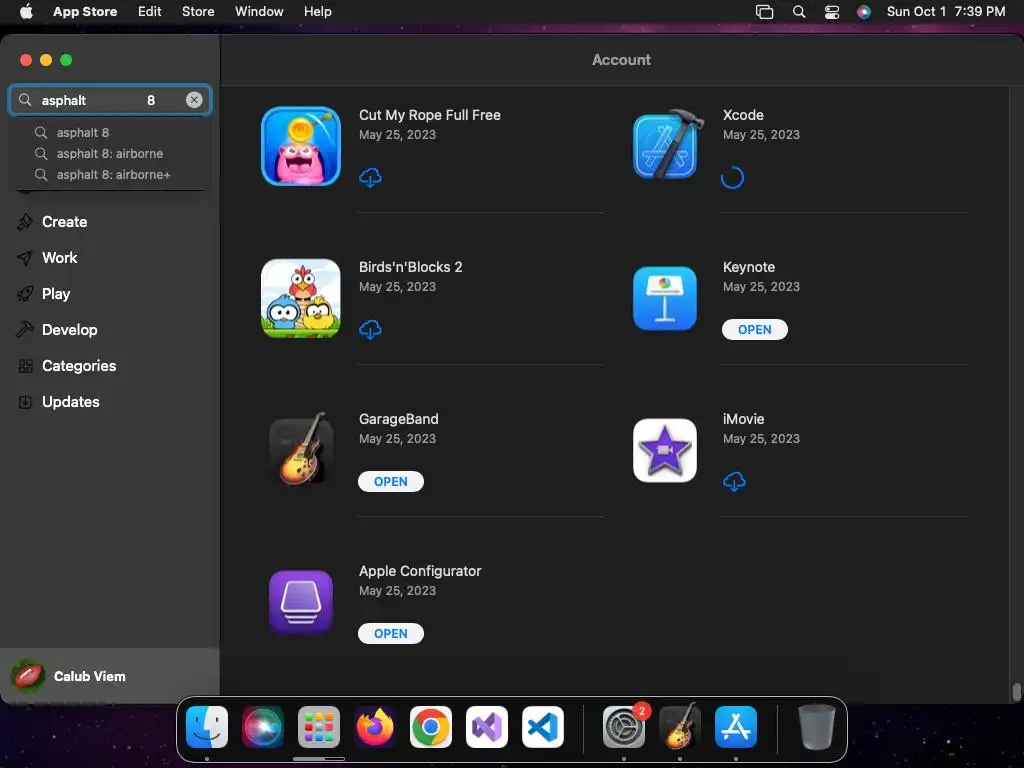1024x768 pixels.
Task: Click the iMovie title text
Action: [743, 419]
